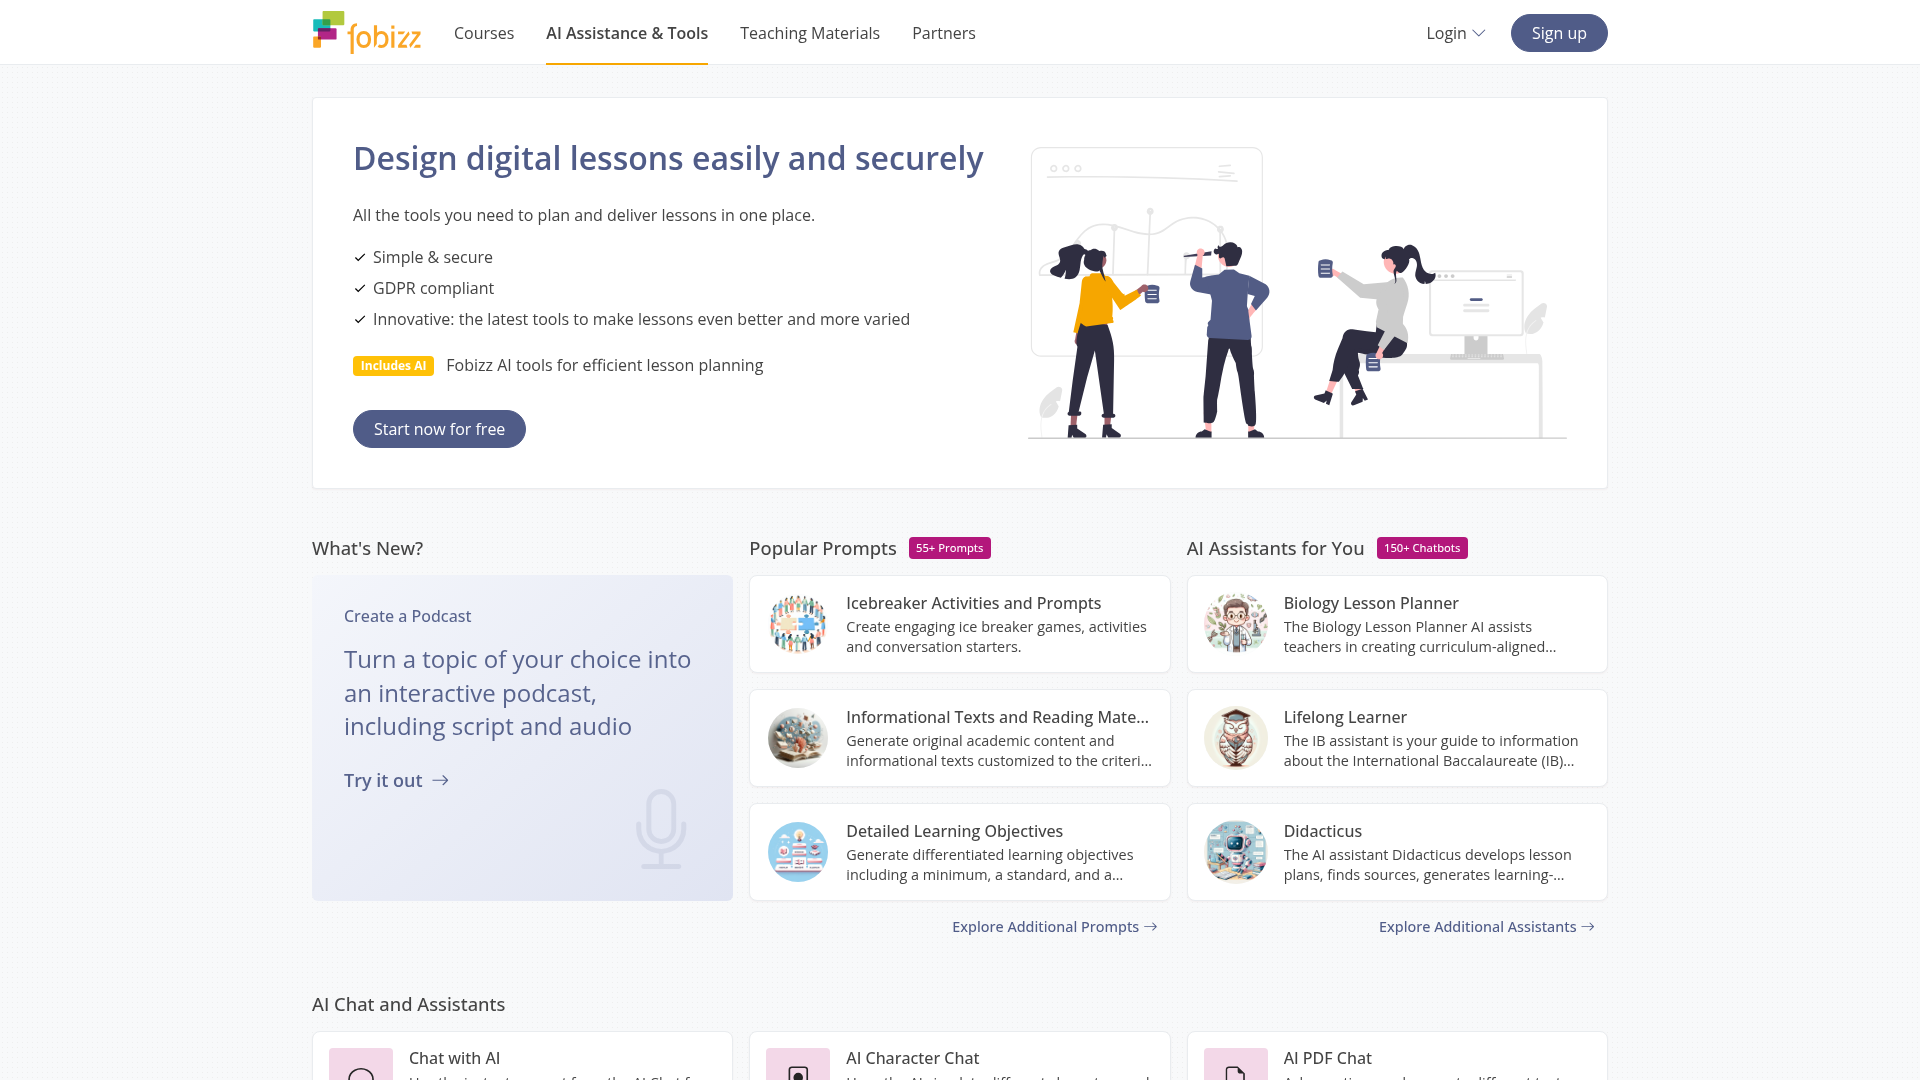Click the What's New? heading

pyautogui.click(x=367, y=548)
